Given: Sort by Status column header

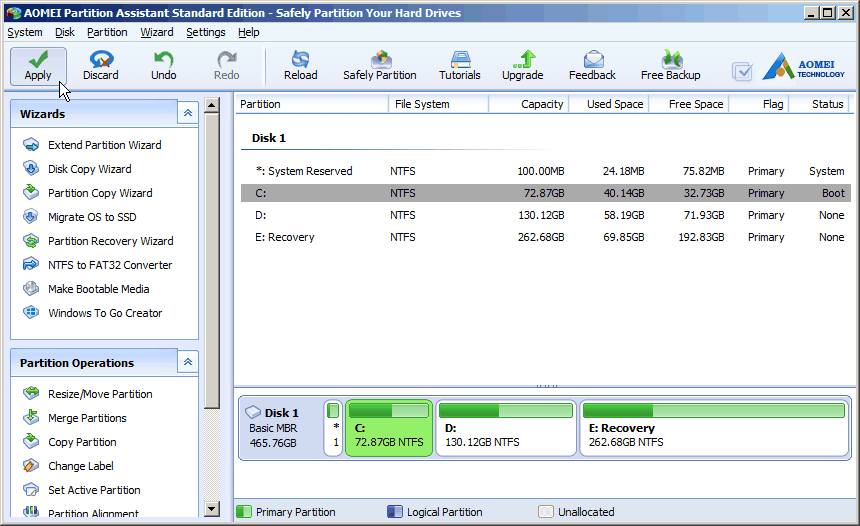Looking at the screenshot, I should pyautogui.click(x=819, y=104).
